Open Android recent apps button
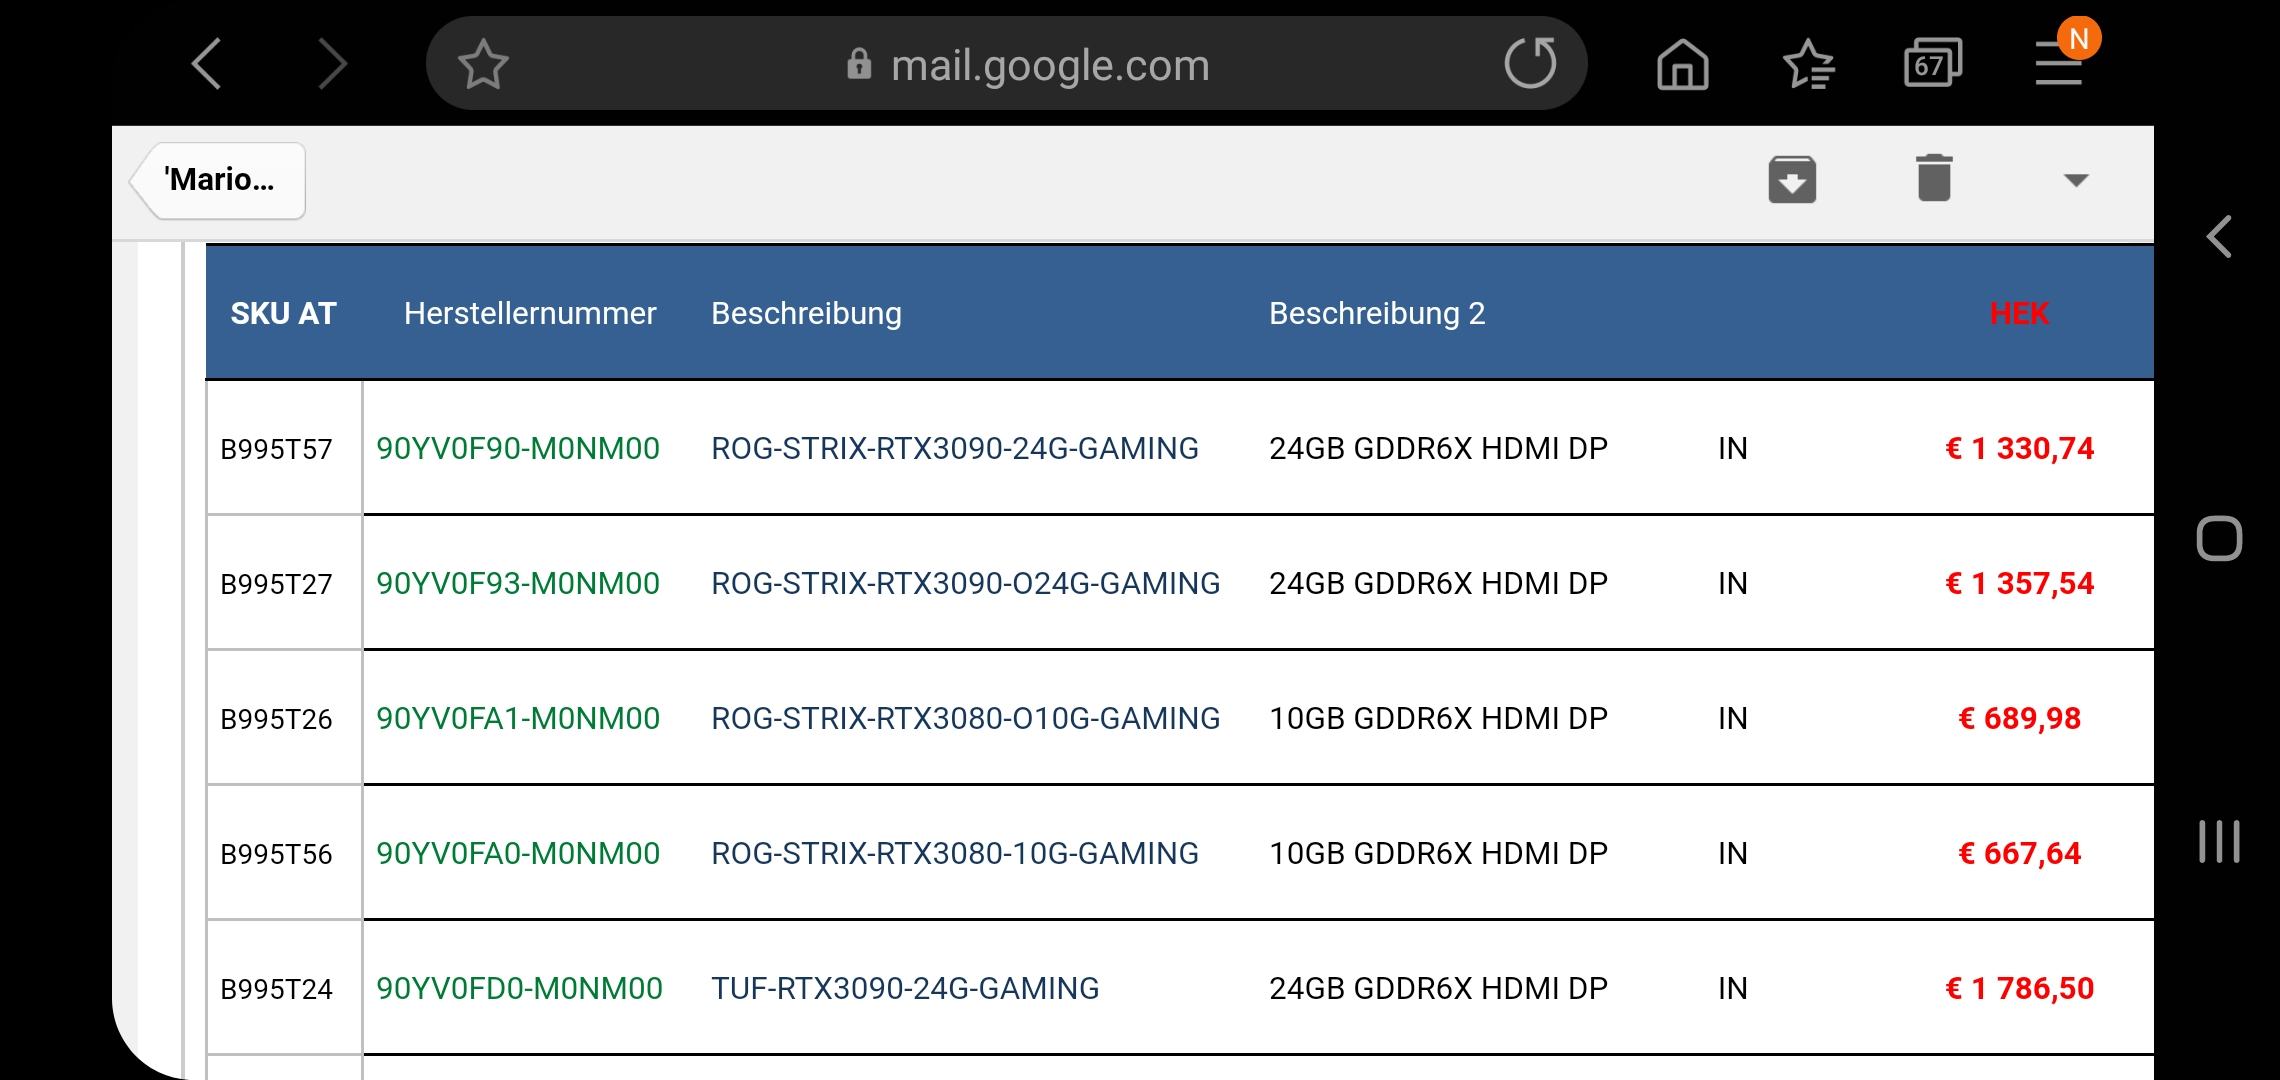Image resolution: width=2280 pixels, height=1080 pixels. coord(2219,841)
